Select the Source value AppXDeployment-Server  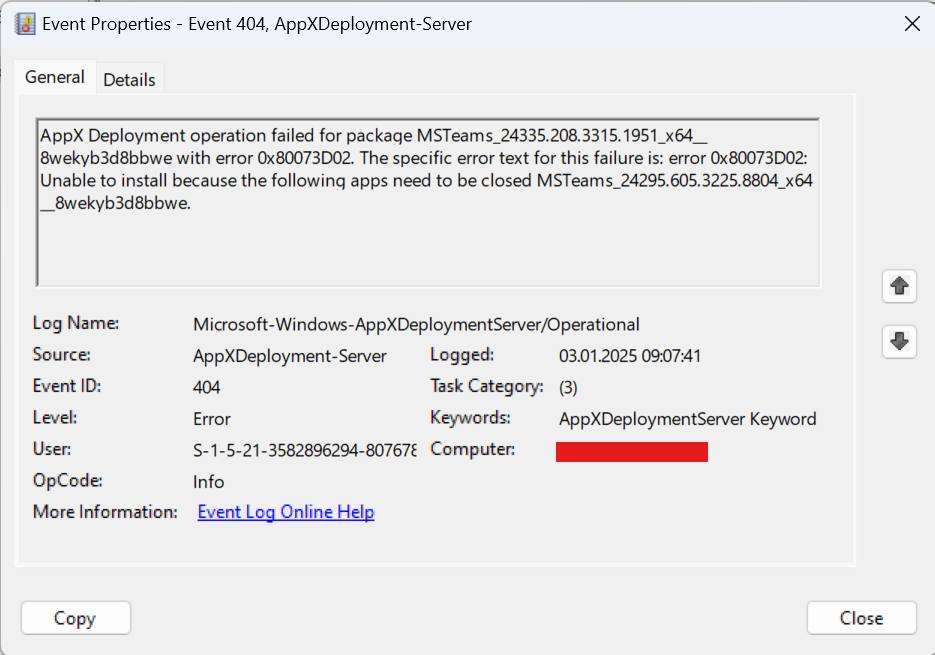click(x=290, y=356)
